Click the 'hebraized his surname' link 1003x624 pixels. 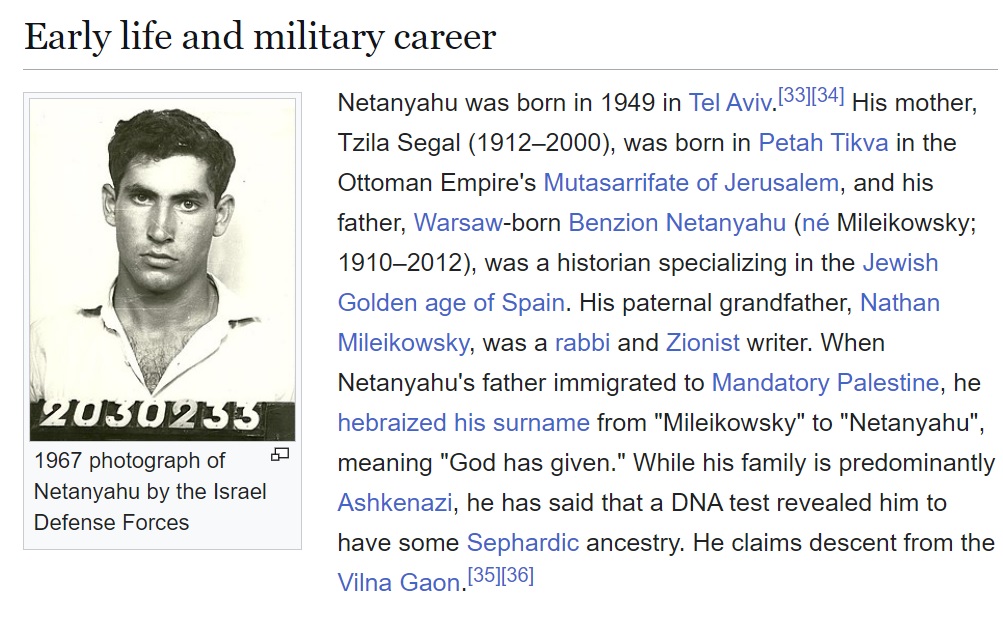point(463,422)
